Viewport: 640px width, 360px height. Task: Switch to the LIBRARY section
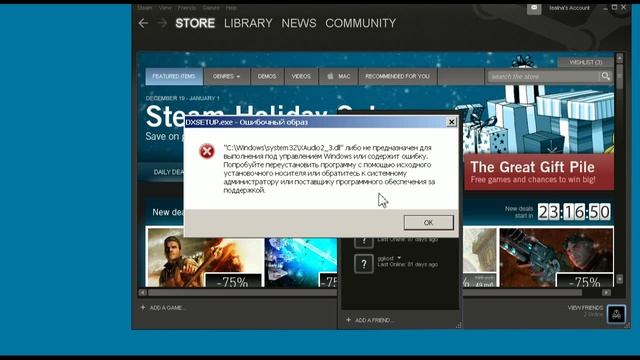[248, 23]
